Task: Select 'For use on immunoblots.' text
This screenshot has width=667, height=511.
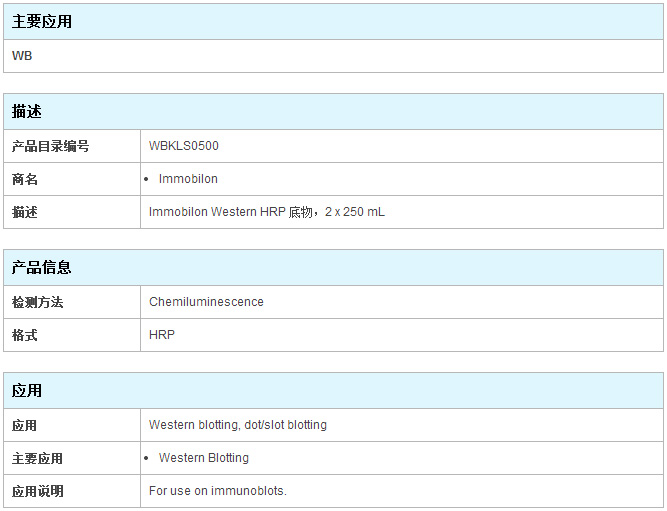Action: click(218, 491)
